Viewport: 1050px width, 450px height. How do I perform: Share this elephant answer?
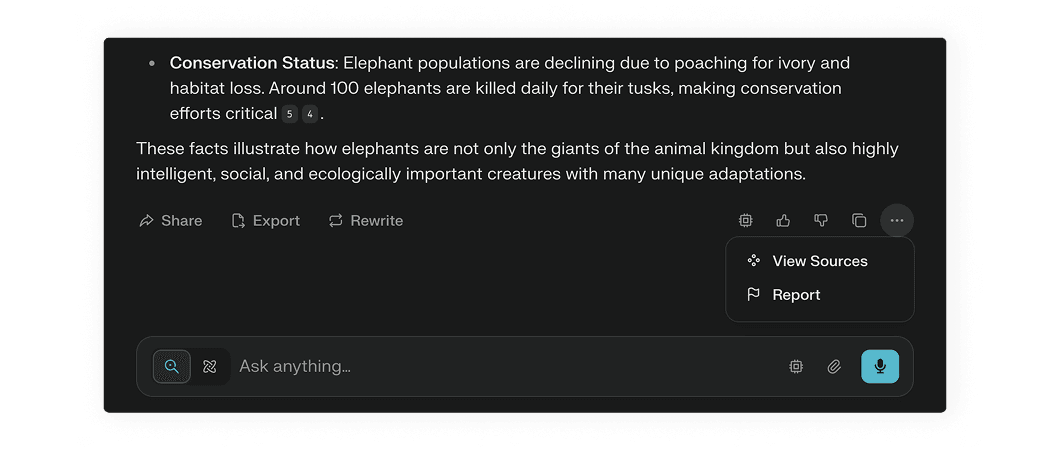coord(171,221)
